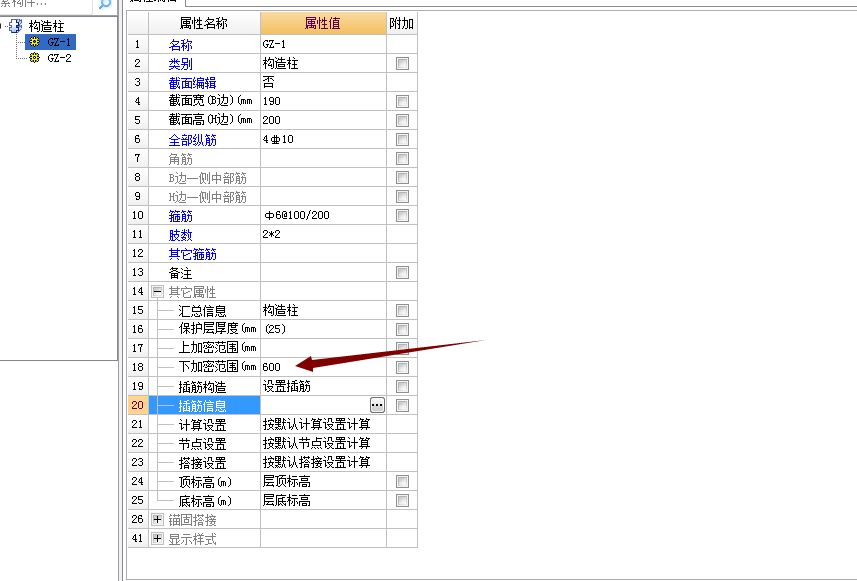
Task: Toggle the 下加密范围 additional checkbox
Action: click(x=402, y=367)
